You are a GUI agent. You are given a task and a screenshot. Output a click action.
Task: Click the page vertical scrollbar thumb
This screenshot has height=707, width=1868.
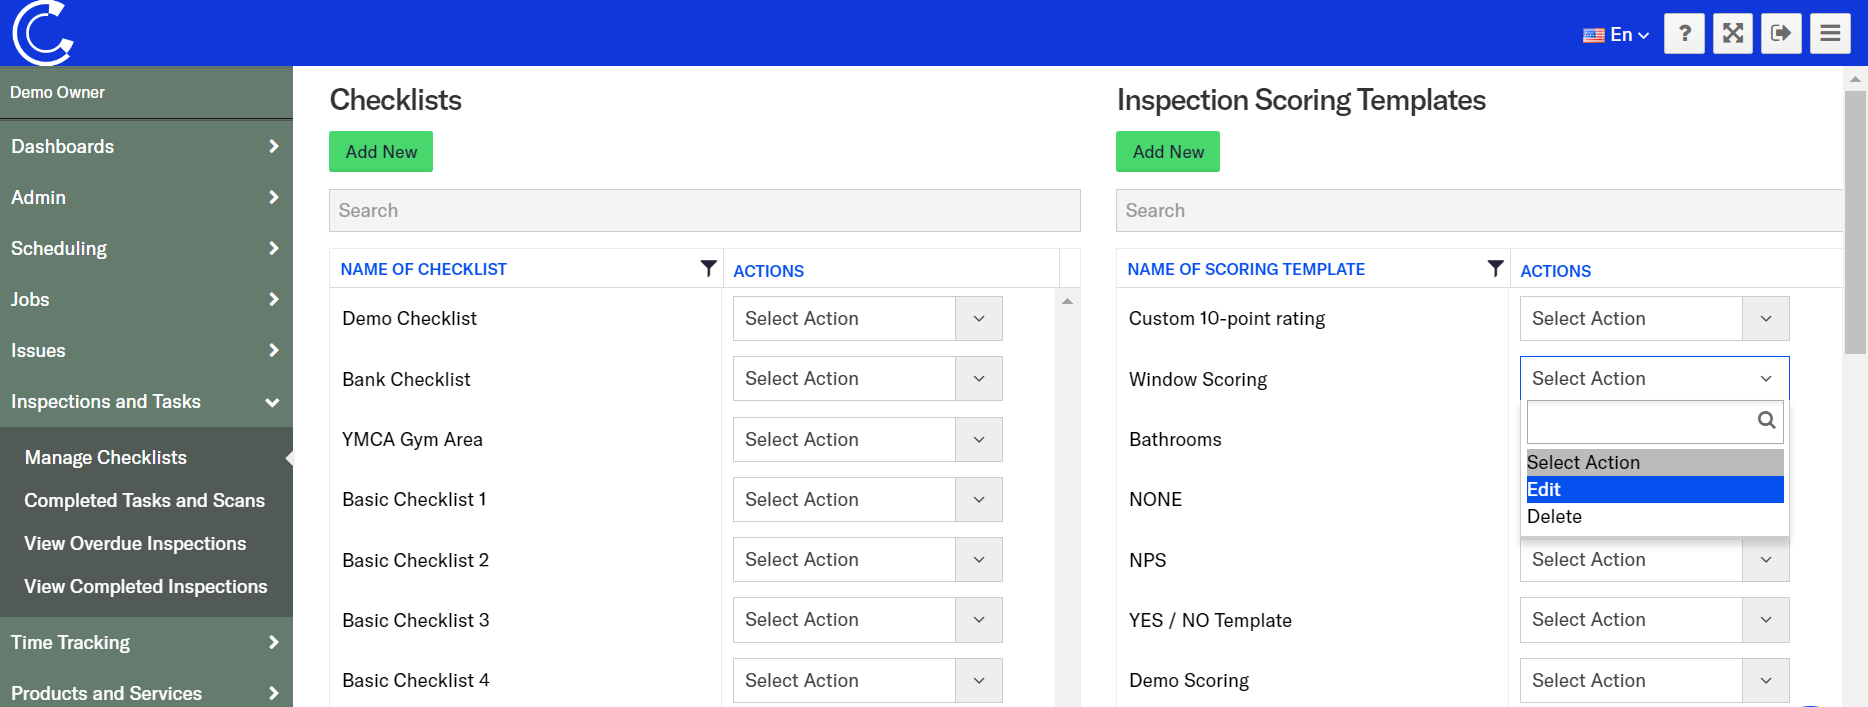1855,220
